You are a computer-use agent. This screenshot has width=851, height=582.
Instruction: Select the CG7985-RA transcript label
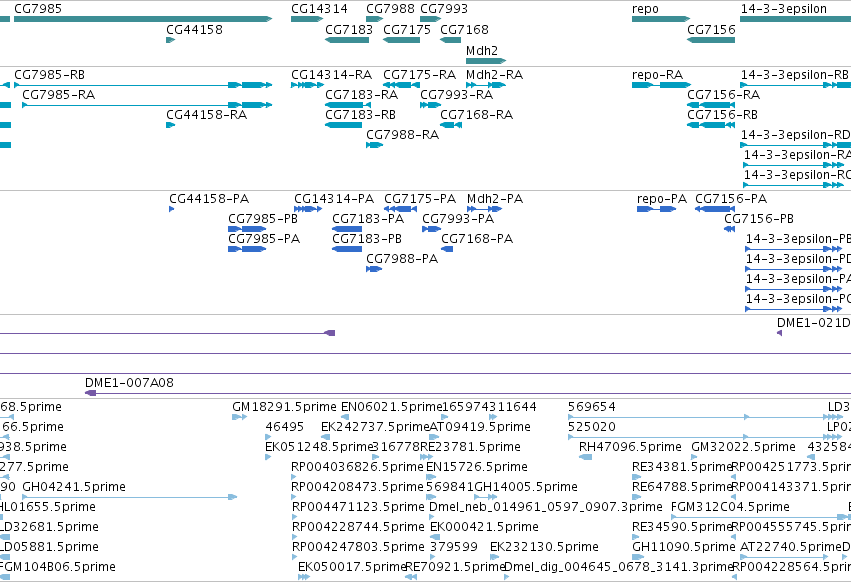point(59,95)
